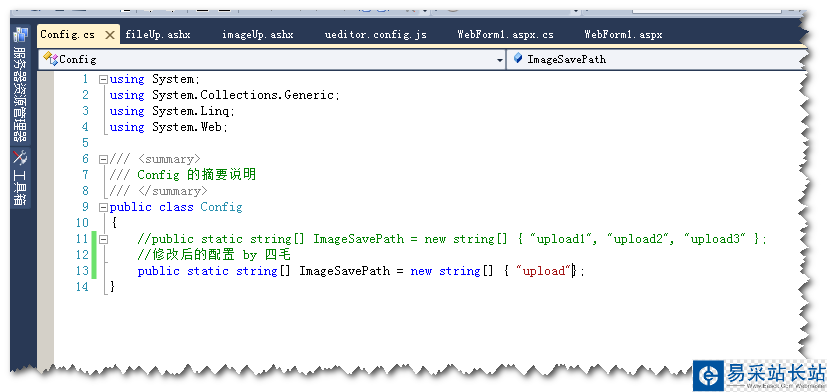This screenshot has height=392, width=827.
Task: Switch to the fileUp.ashx tab
Action: point(158,35)
